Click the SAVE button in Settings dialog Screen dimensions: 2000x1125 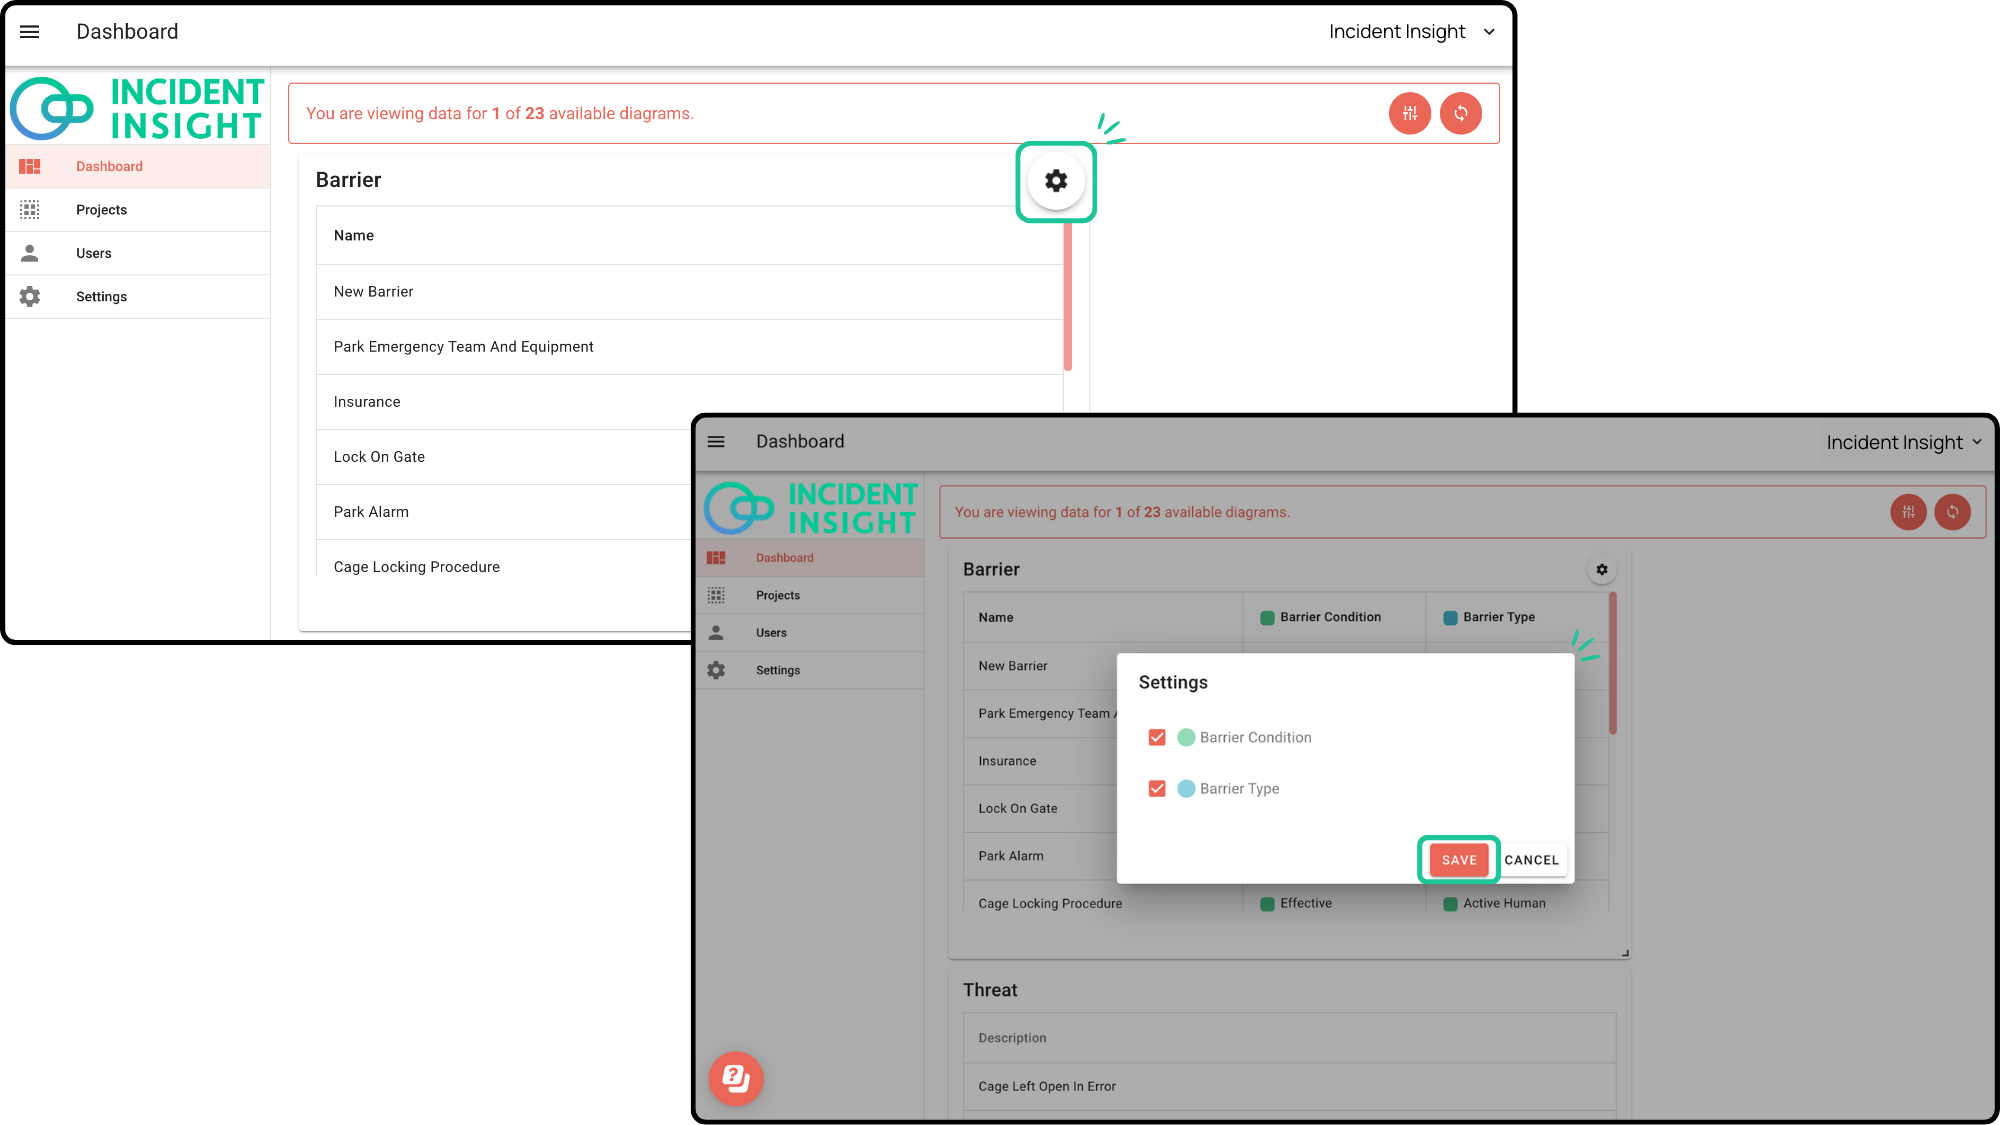pyautogui.click(x=1458, y=860)
